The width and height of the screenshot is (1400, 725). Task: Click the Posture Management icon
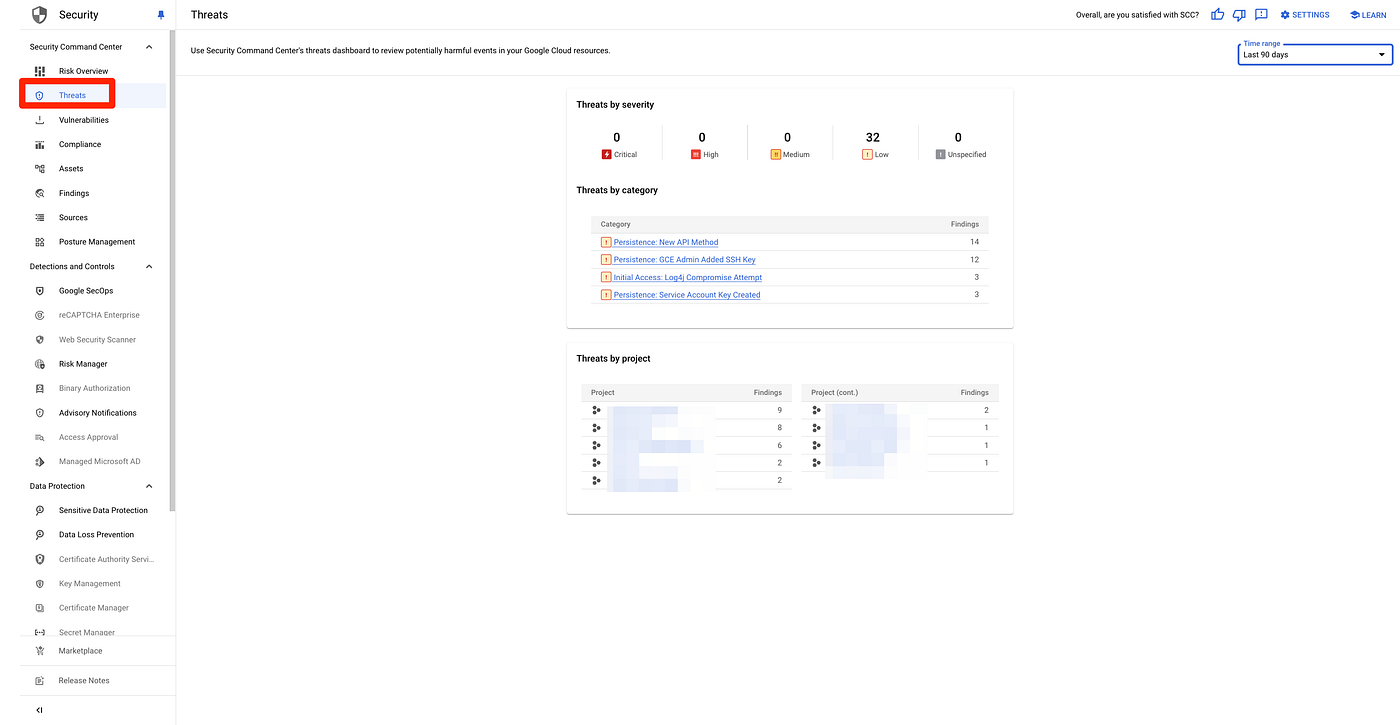(40, 242)
